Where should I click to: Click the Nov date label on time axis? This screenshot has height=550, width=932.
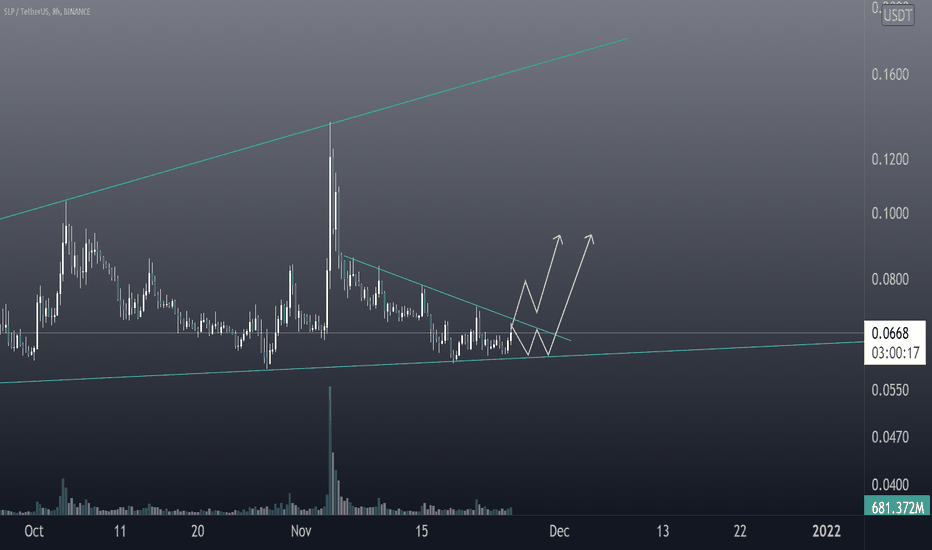(301, 531)
